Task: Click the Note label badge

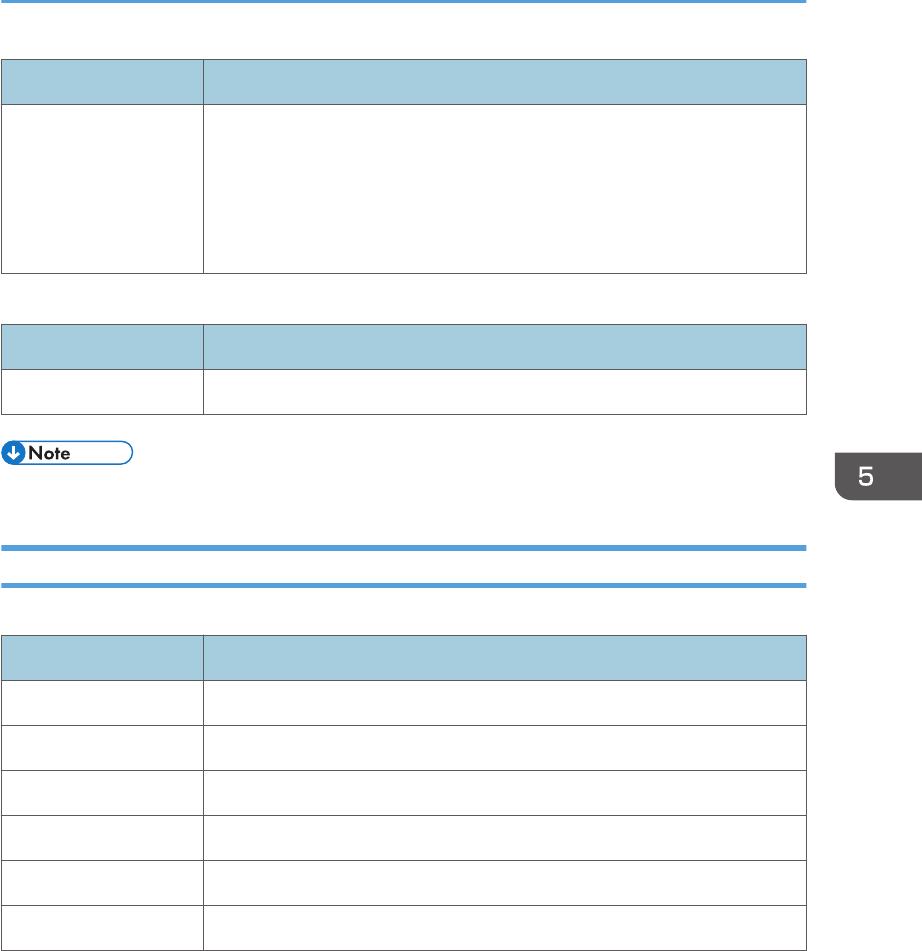Action: [67, 453]
